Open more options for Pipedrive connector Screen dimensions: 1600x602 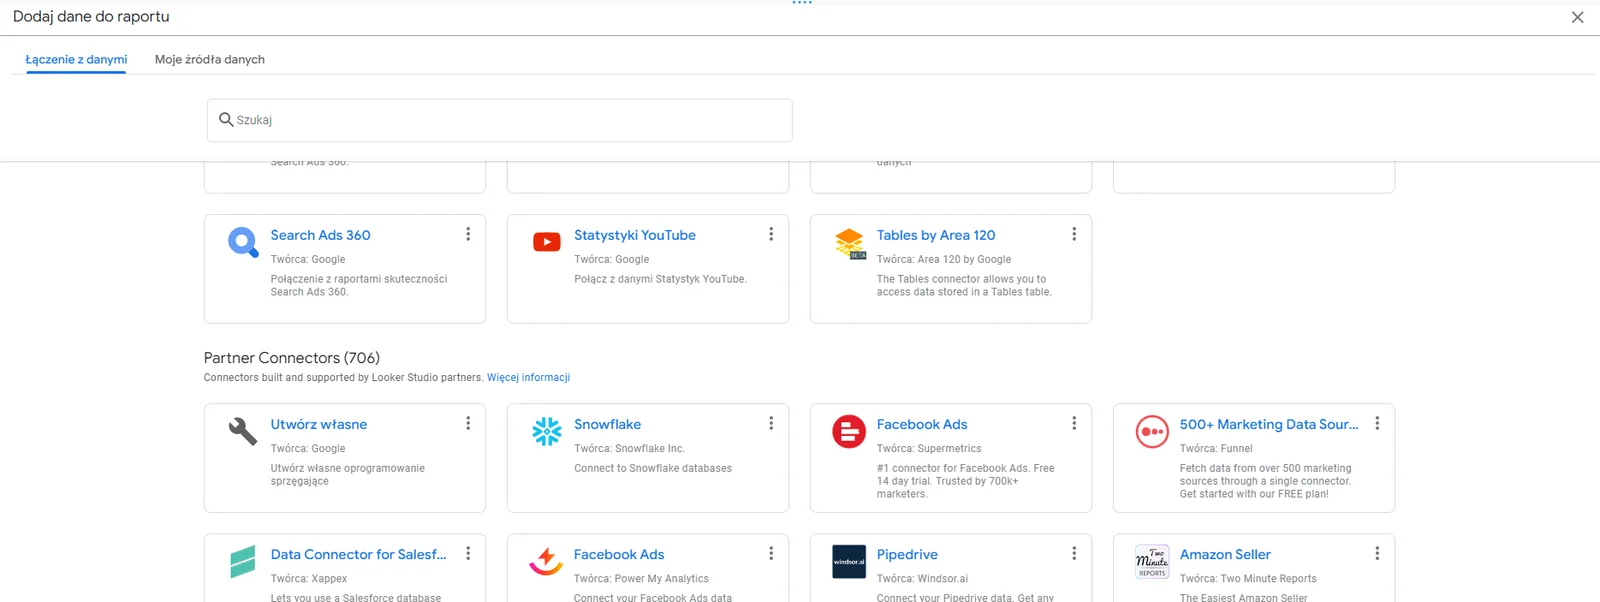[x=1074, y=553]
